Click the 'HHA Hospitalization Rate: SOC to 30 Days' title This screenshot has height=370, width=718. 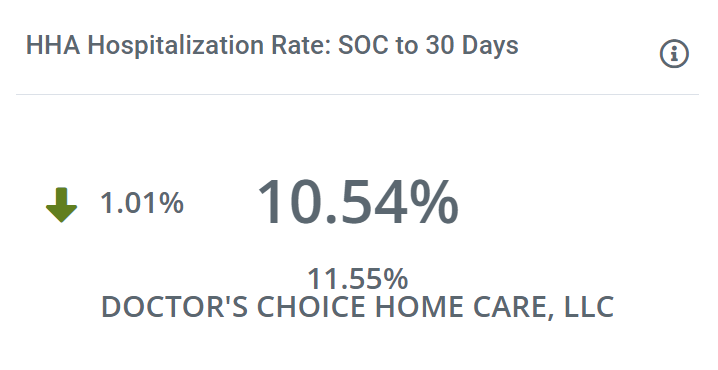tap(272, 46)
